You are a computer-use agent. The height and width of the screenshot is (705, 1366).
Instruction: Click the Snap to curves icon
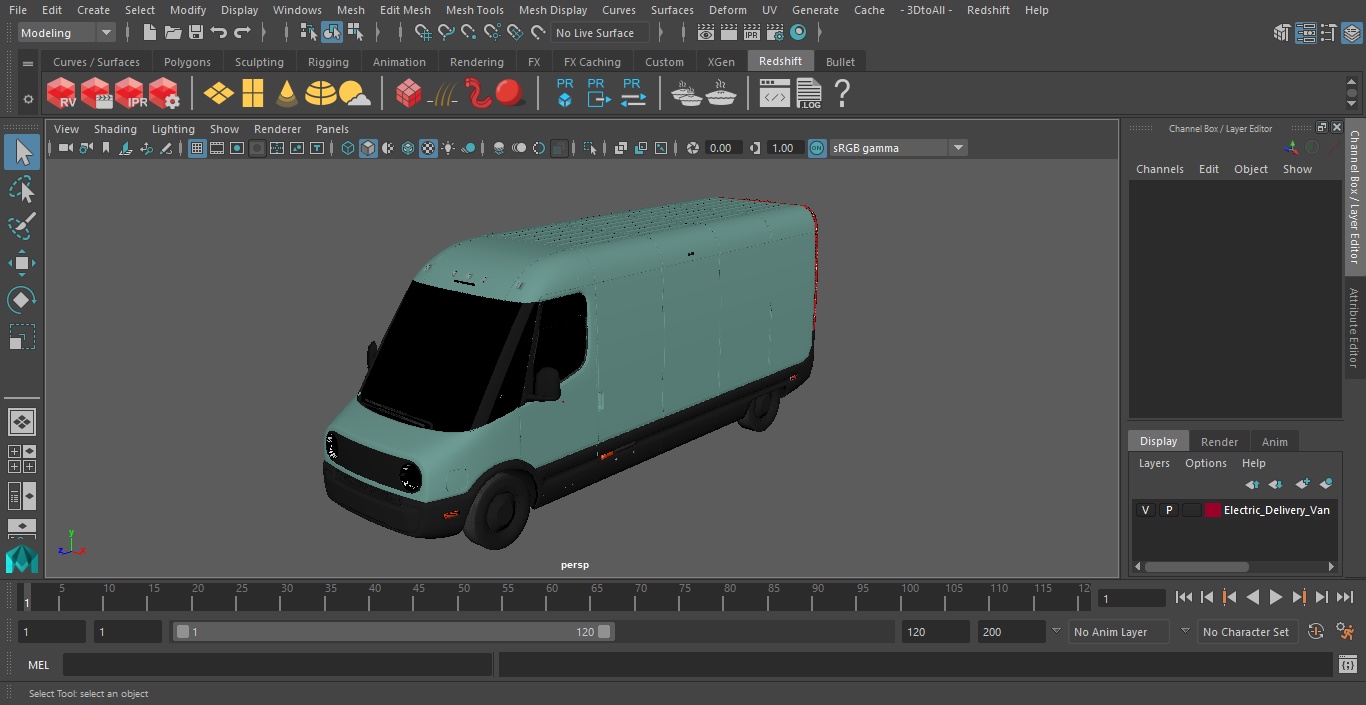pyautogui.click(x=446, y=33)
